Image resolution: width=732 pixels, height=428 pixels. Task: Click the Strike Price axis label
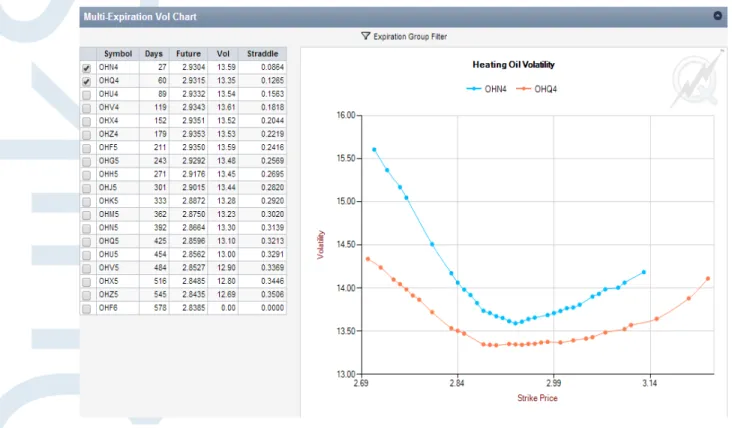pyautogui.click(x=537, y=398)
